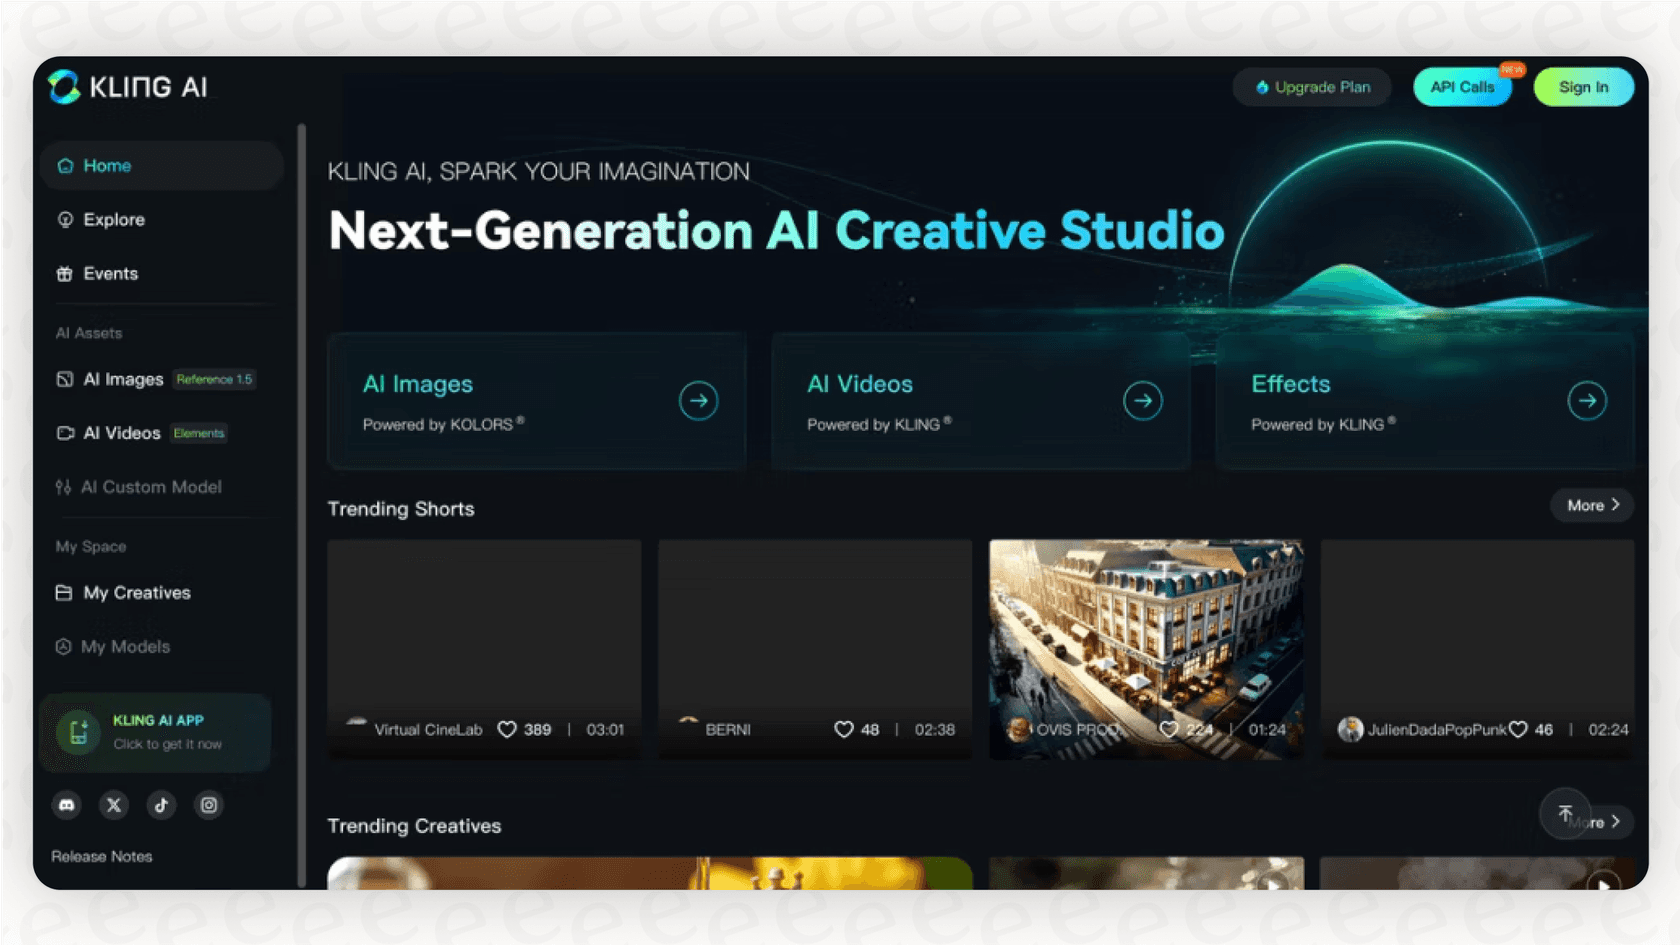Click the Upgrade Plan button
The height and width of the screenshot is (945, 1680).
click(x=1312, y=87)
